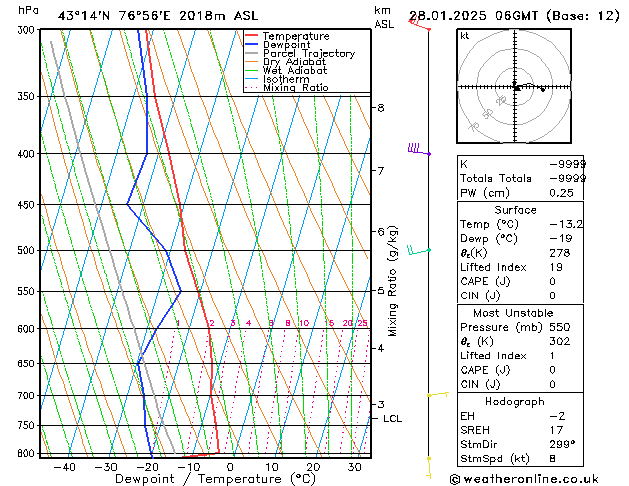Click the yellow wind barb at 700 hPa
This screenshot has width=629, height=486.
438,395
